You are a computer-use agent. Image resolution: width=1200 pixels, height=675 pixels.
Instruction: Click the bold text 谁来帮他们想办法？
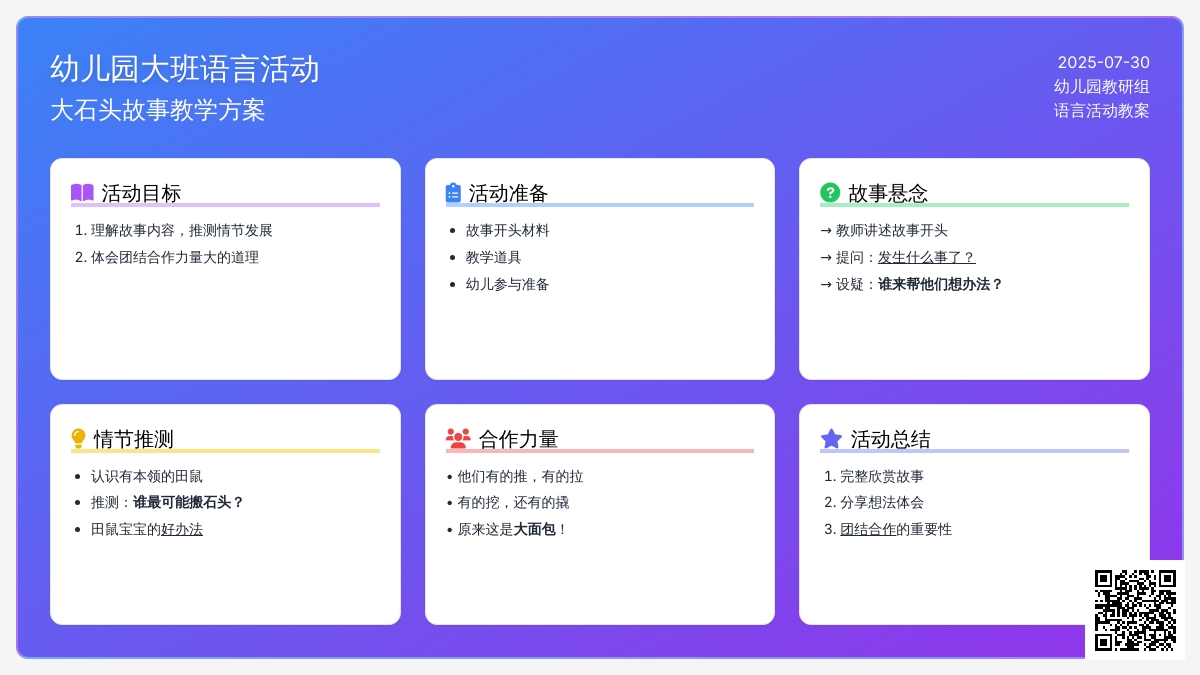941,284
